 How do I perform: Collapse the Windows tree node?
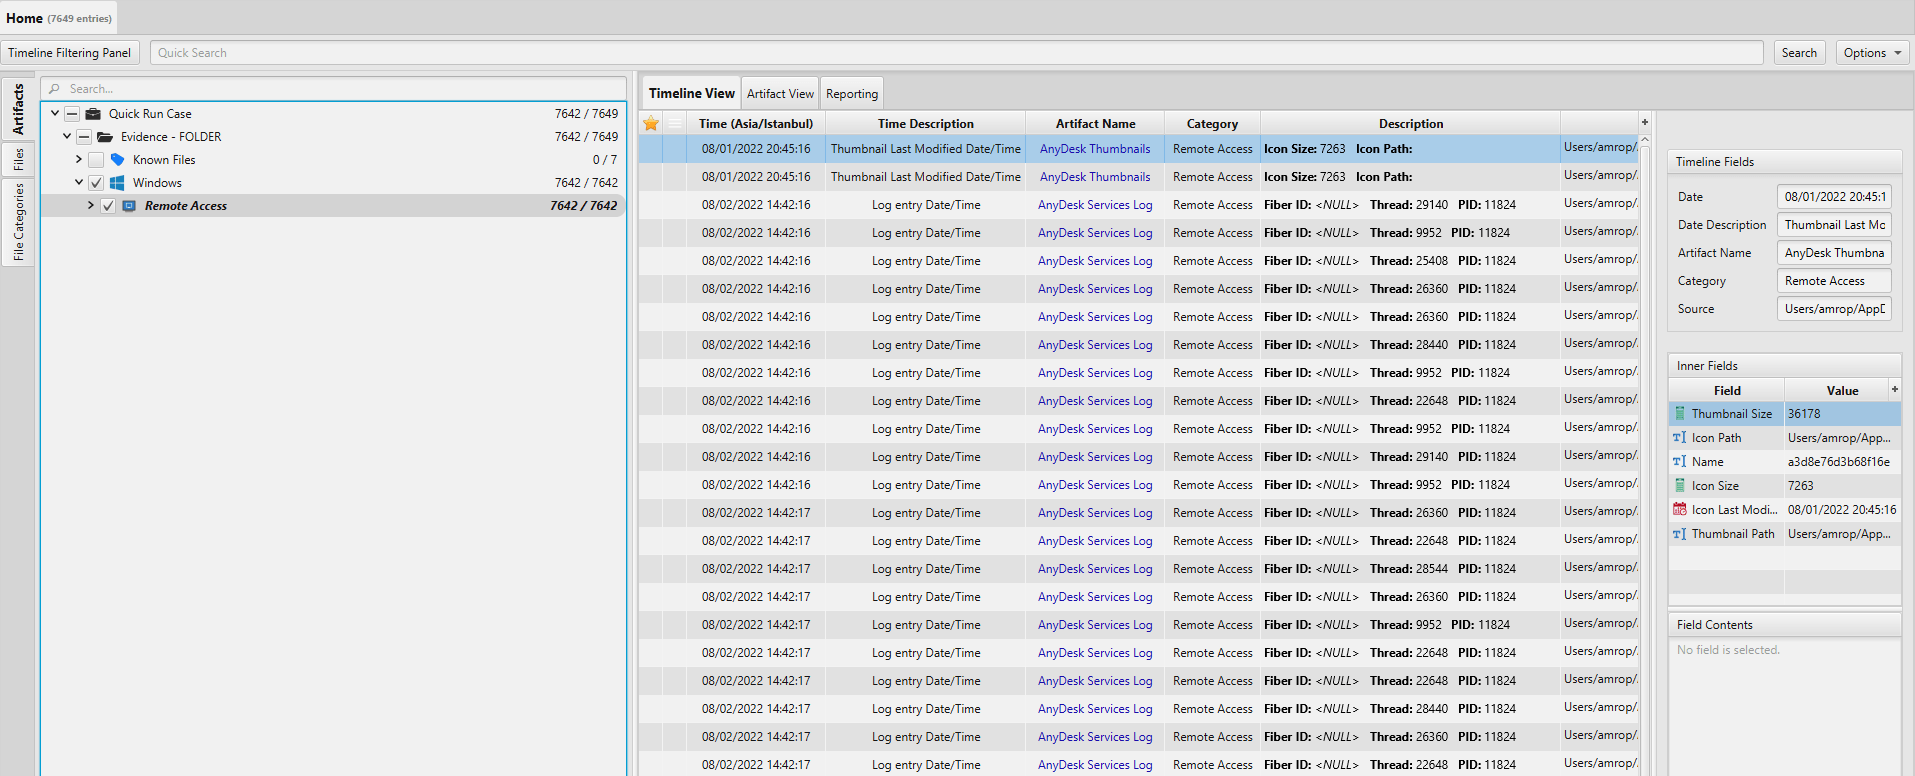79,182
